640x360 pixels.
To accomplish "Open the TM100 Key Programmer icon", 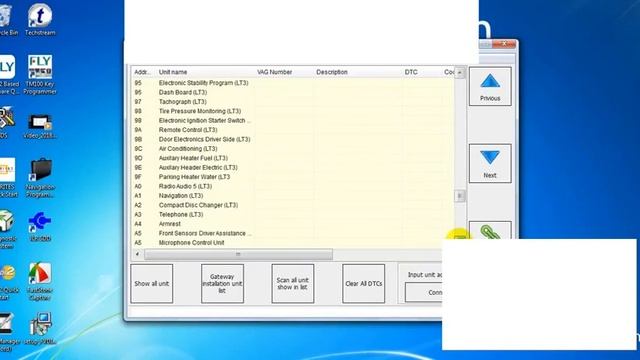I will point(40,75).
